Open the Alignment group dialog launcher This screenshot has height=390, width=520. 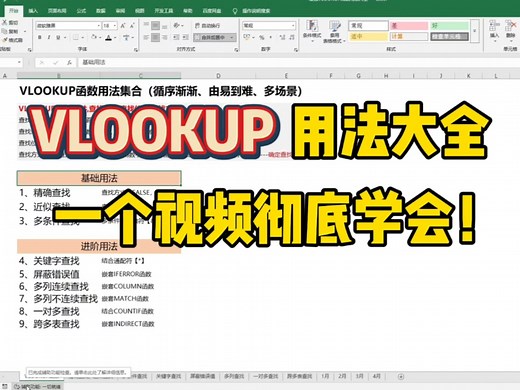point(236,50)
